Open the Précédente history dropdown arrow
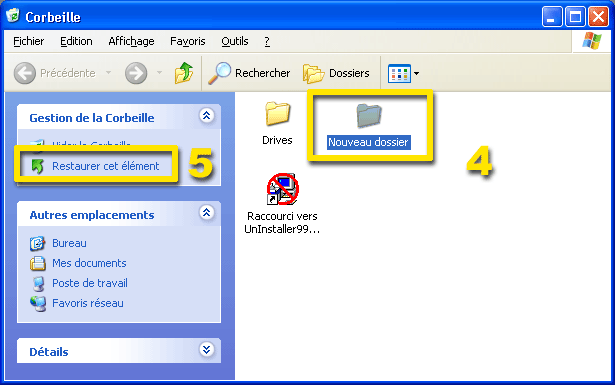615x385 pixels. click(x=108, y=73)
